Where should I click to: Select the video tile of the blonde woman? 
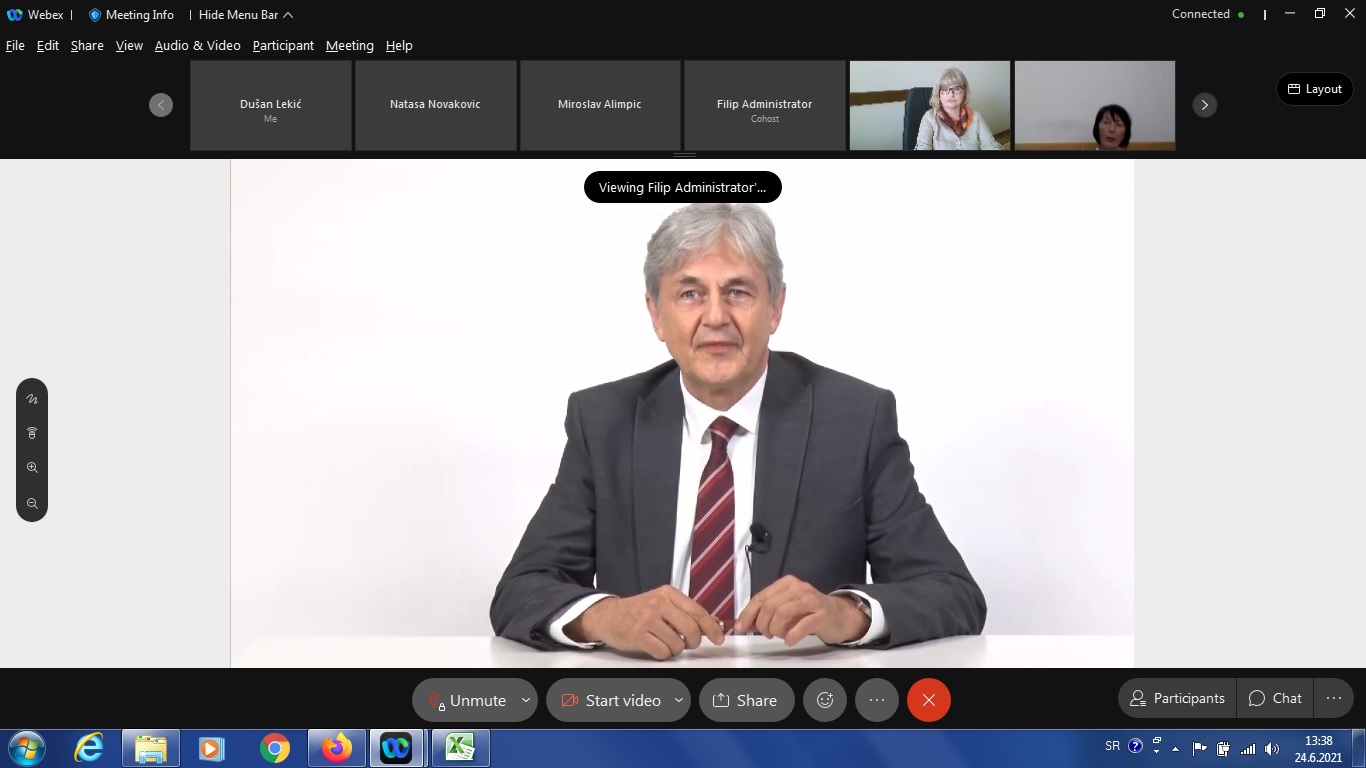tap(930, 105)
